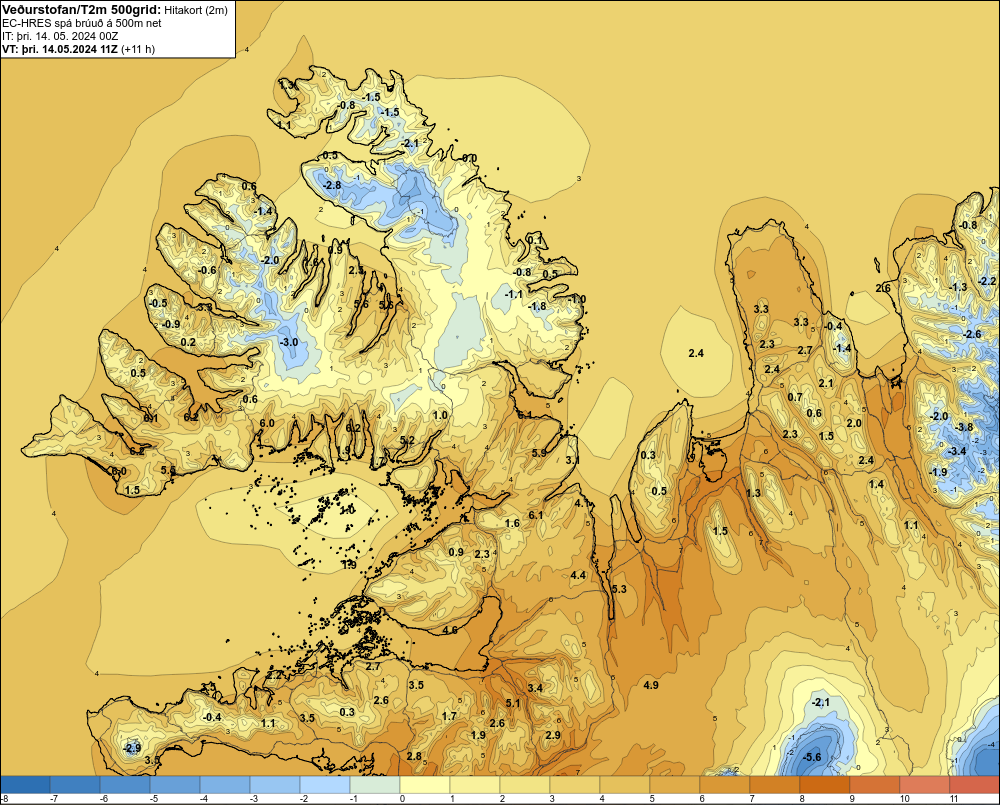Viewport: 1000px width, 805px height.
Task: Click the -3.0 temperature label on the map
Action: (x=288, y=342)
